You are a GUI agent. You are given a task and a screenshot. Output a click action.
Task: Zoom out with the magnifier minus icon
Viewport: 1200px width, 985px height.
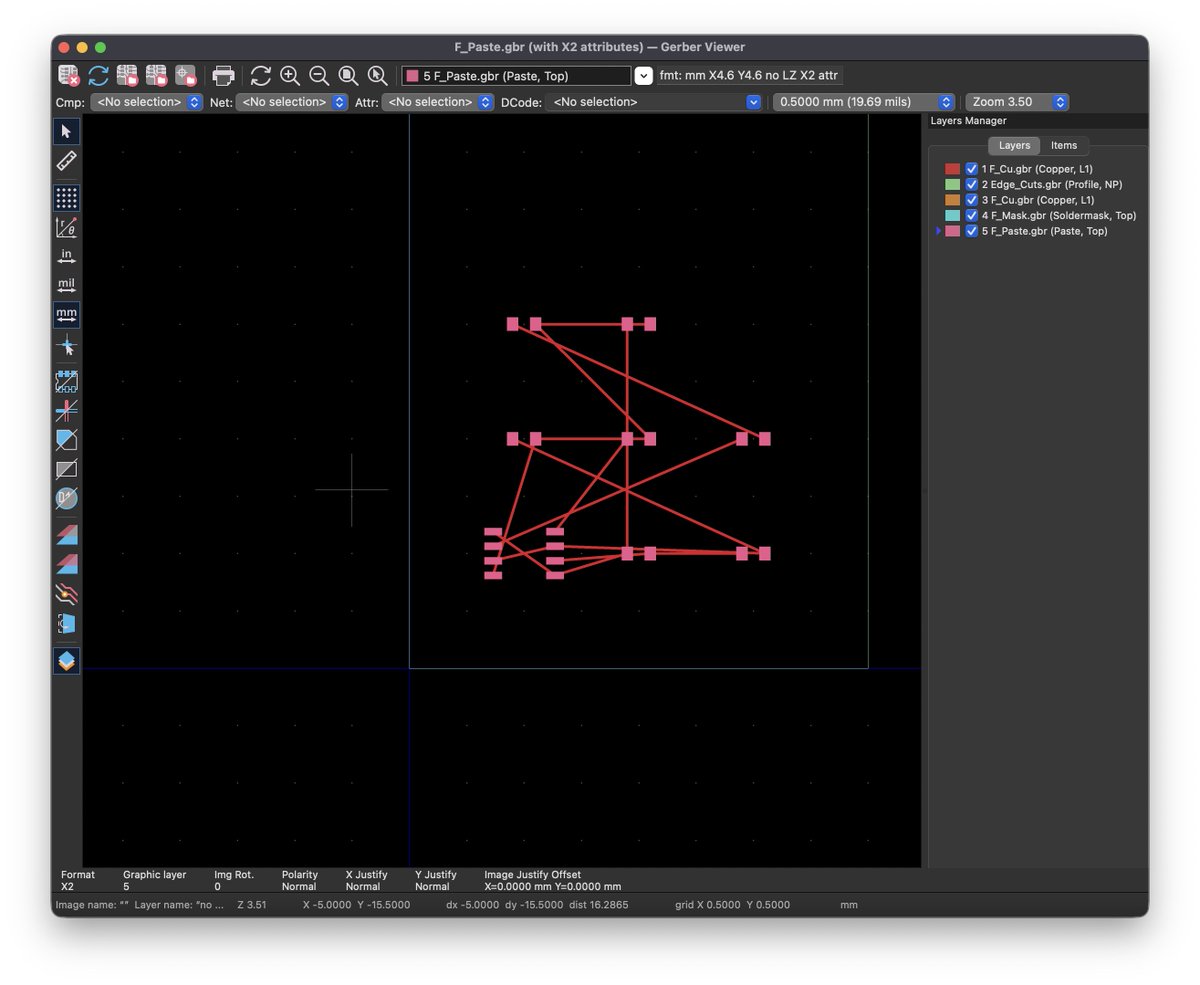pos(319,76)
